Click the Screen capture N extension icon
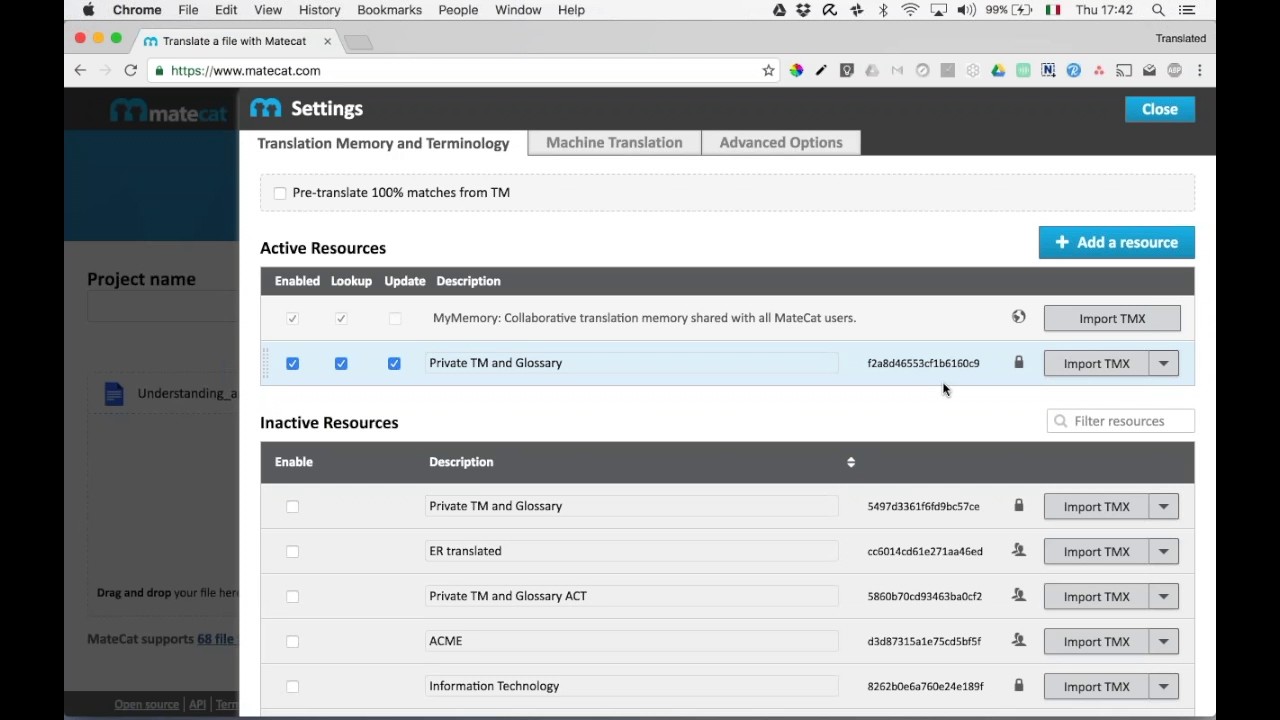Viewport: 1280px width, 720px height. [1048, 71]
